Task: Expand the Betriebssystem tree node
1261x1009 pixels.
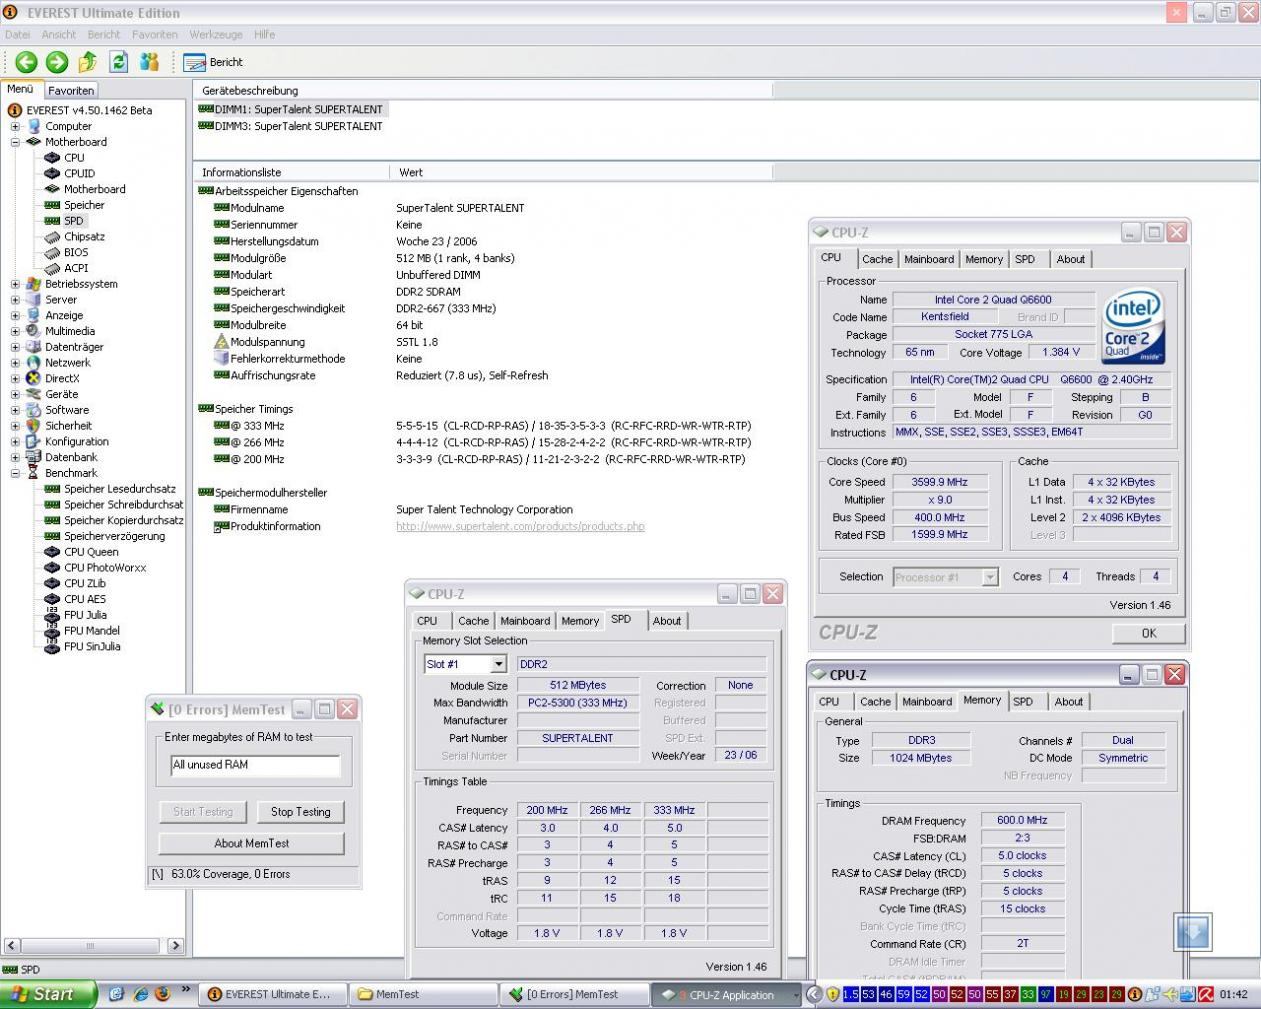Action: coord(15,284)
